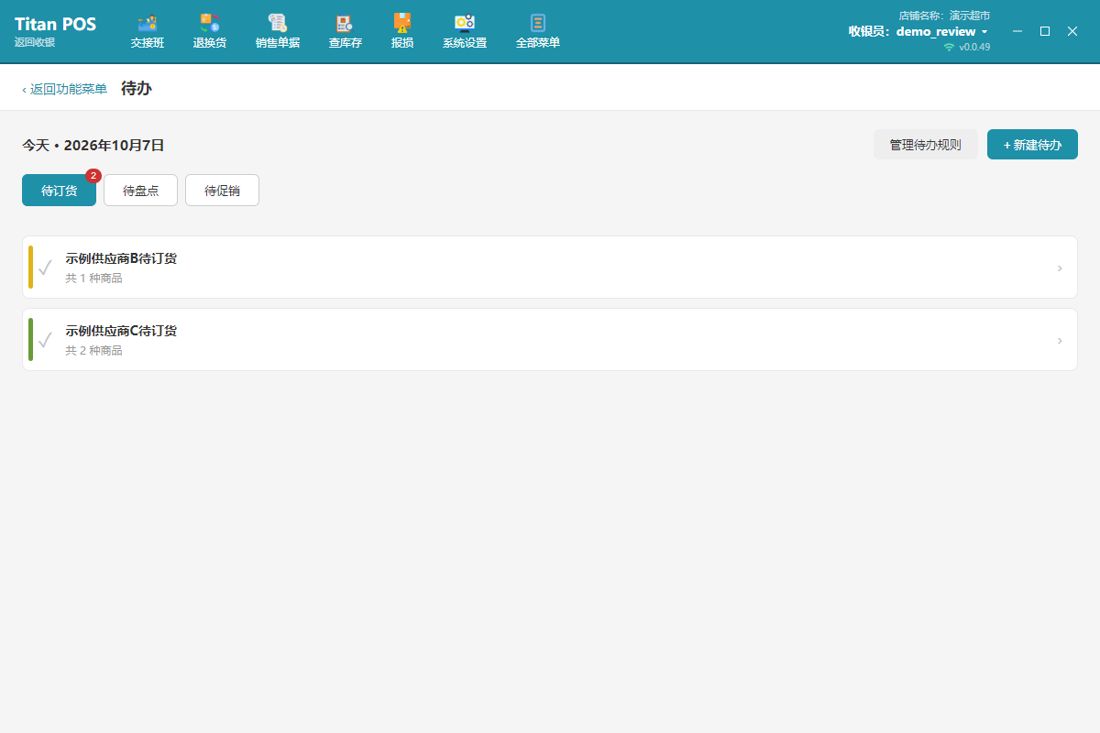Expand the demo_review cashier dropdown
This screenshot has width=1100, height=733.
tap(985, 32)
